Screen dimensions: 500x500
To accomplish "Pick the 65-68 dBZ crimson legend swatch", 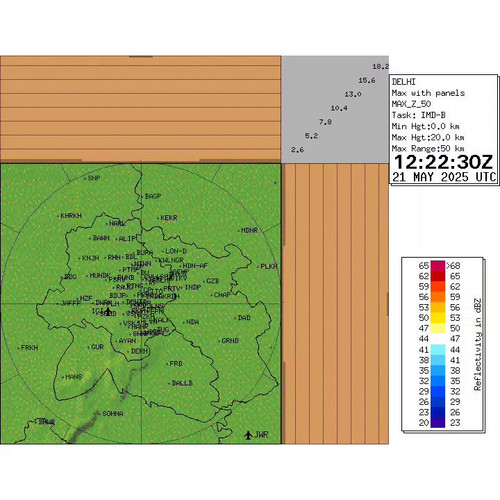I will click(x=438, y=266).
